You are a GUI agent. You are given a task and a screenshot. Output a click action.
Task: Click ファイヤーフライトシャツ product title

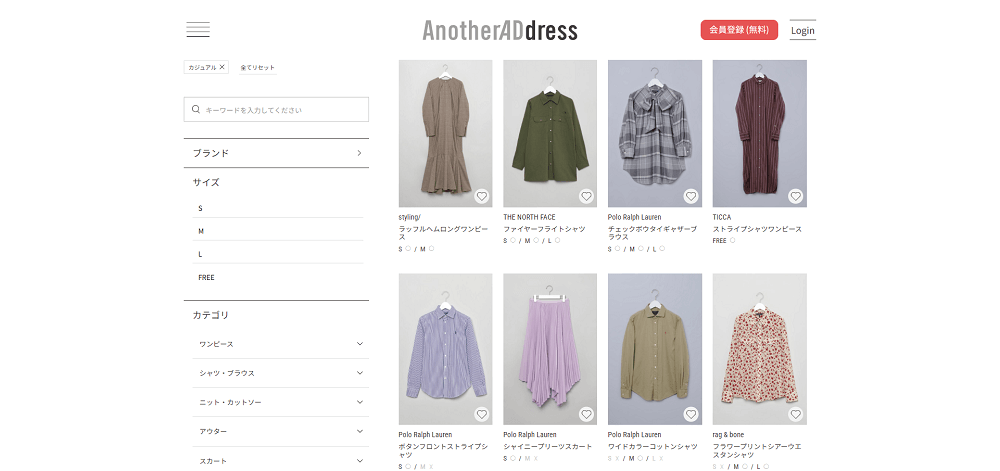tap(544, 229)
